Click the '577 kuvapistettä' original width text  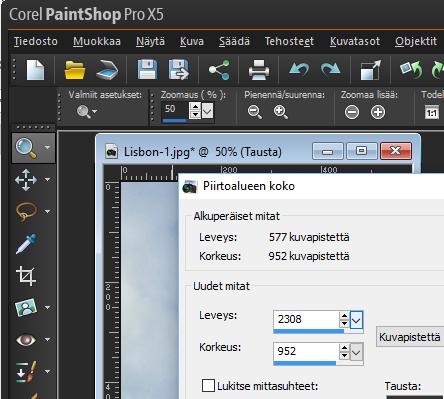(x=309, y=237)
